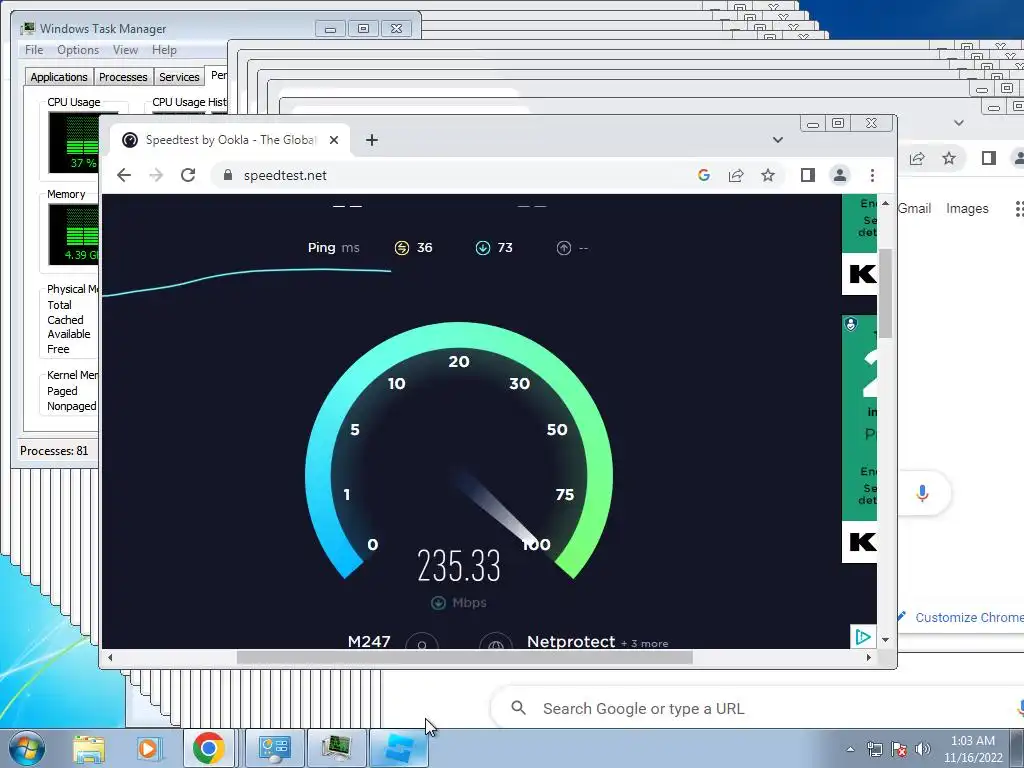Click the download arrow icon beside Mbps
The image size is (1024, 768).
point(438,602)
